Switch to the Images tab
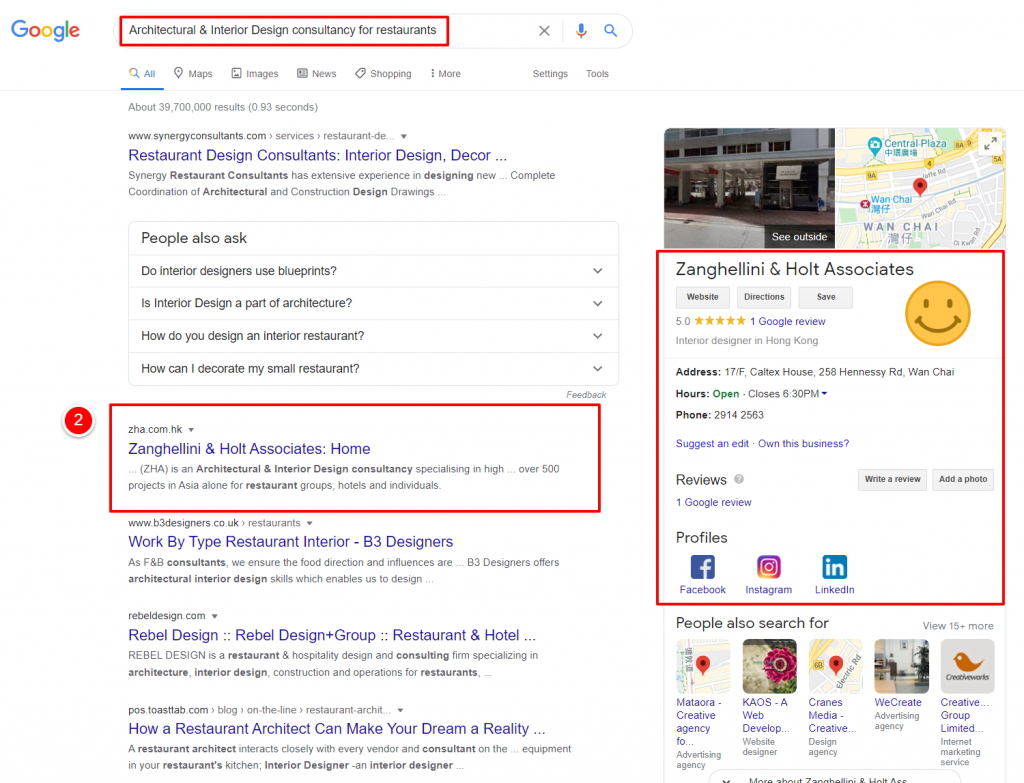 click(x=255, y=74)
